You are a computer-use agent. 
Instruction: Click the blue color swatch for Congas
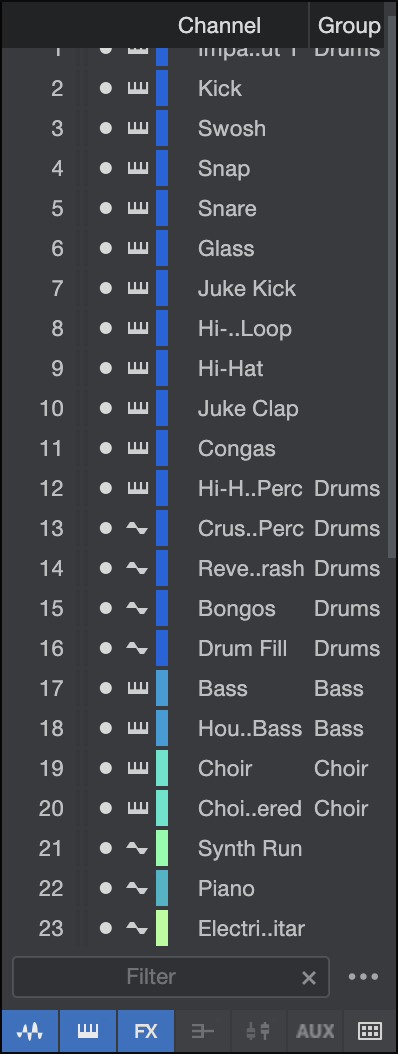coord(162,448)
